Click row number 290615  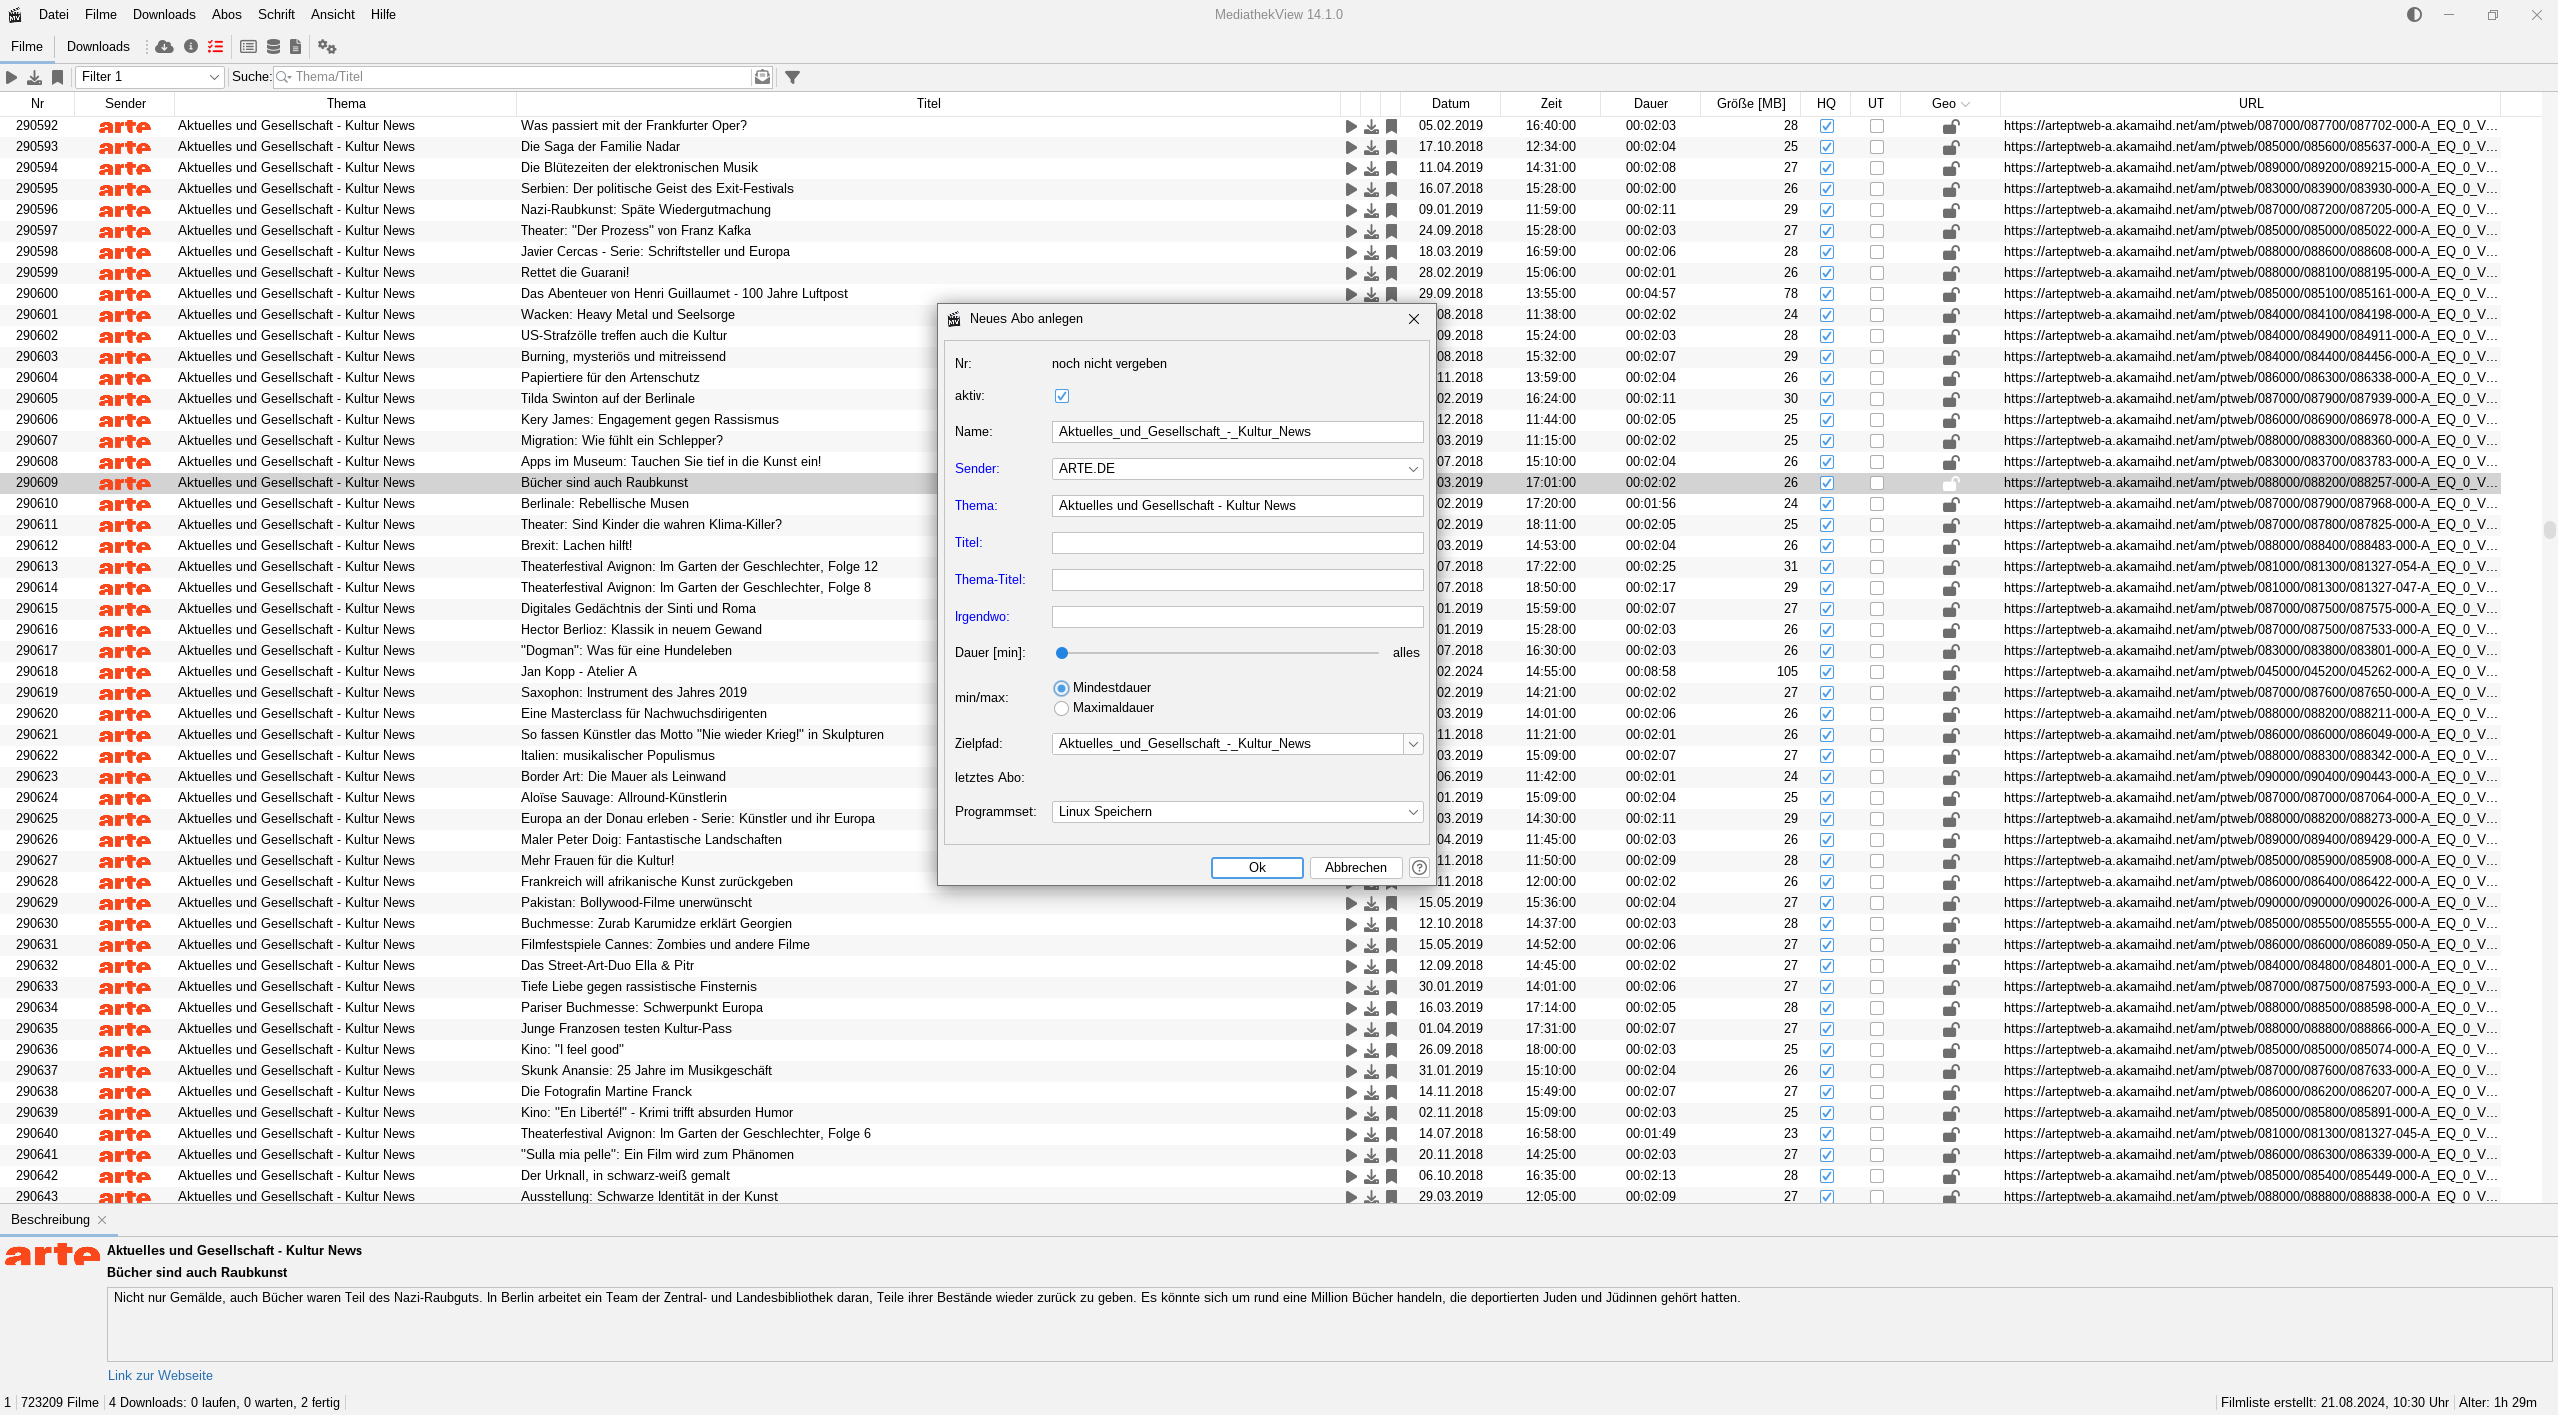point(37,609)
